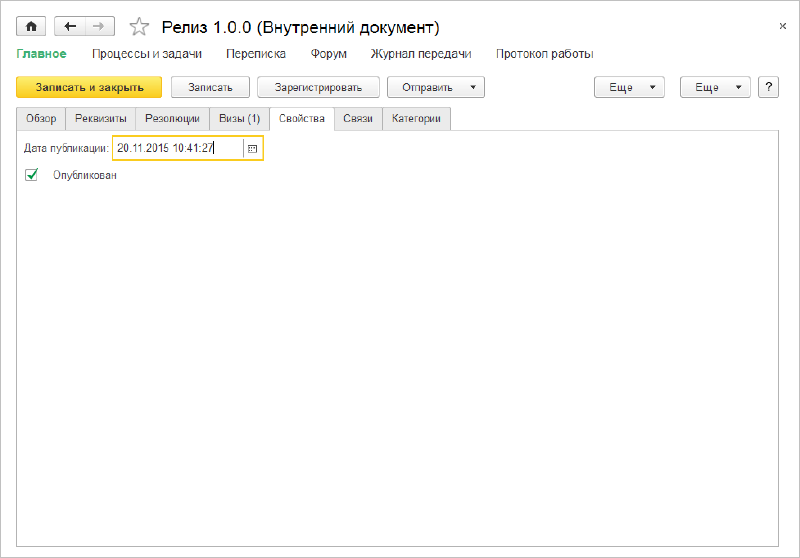Click the Home icon button
Viewport: 800px width, 558px height.
(31, 27)
